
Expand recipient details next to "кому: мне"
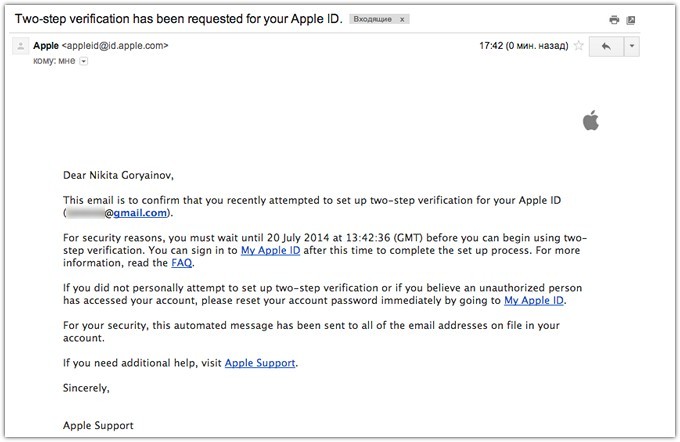[84, 61]
